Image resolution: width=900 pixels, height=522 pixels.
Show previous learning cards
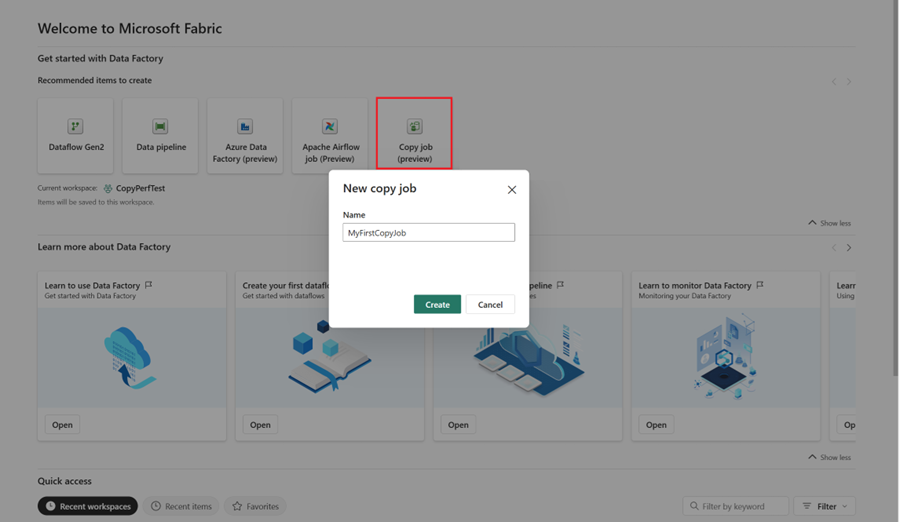(x=834, y=248)
